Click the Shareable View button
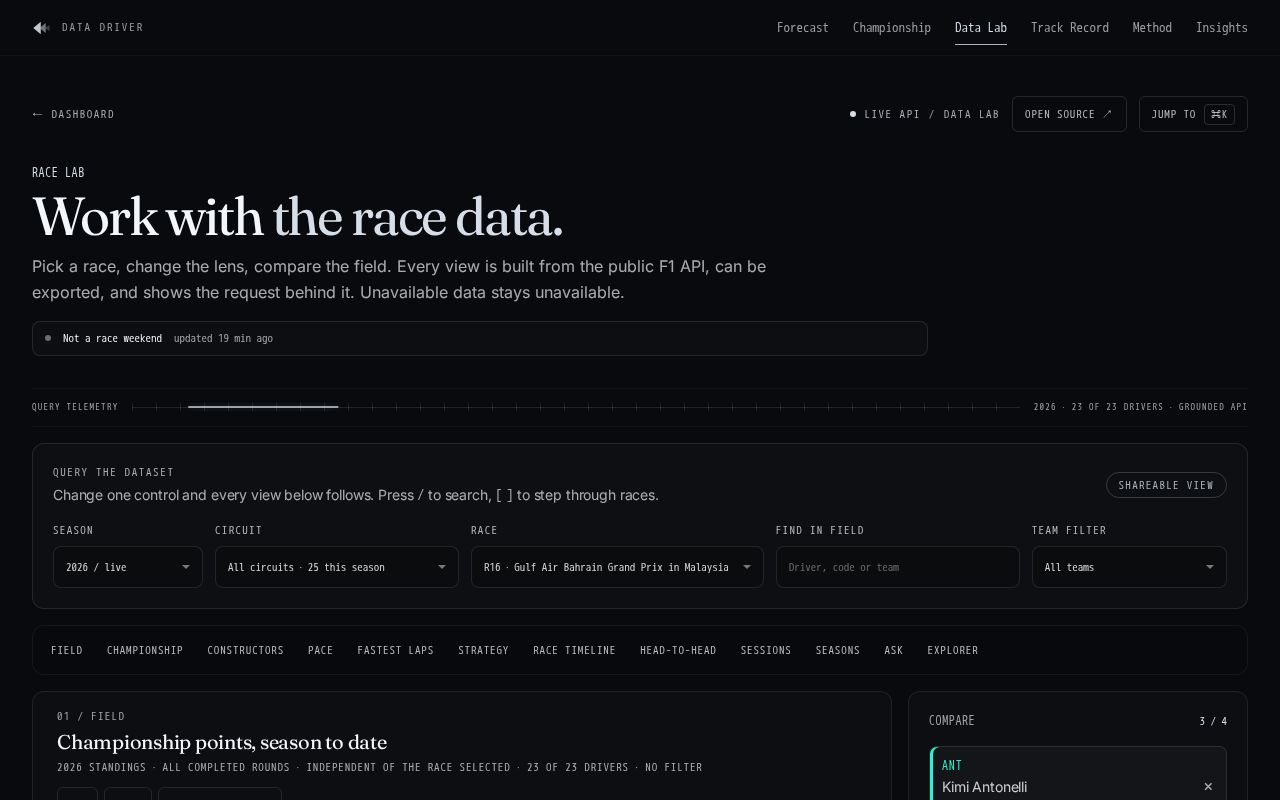Image resolution: width=1280 pixels, height=800 pixels. coord(1166,485)
